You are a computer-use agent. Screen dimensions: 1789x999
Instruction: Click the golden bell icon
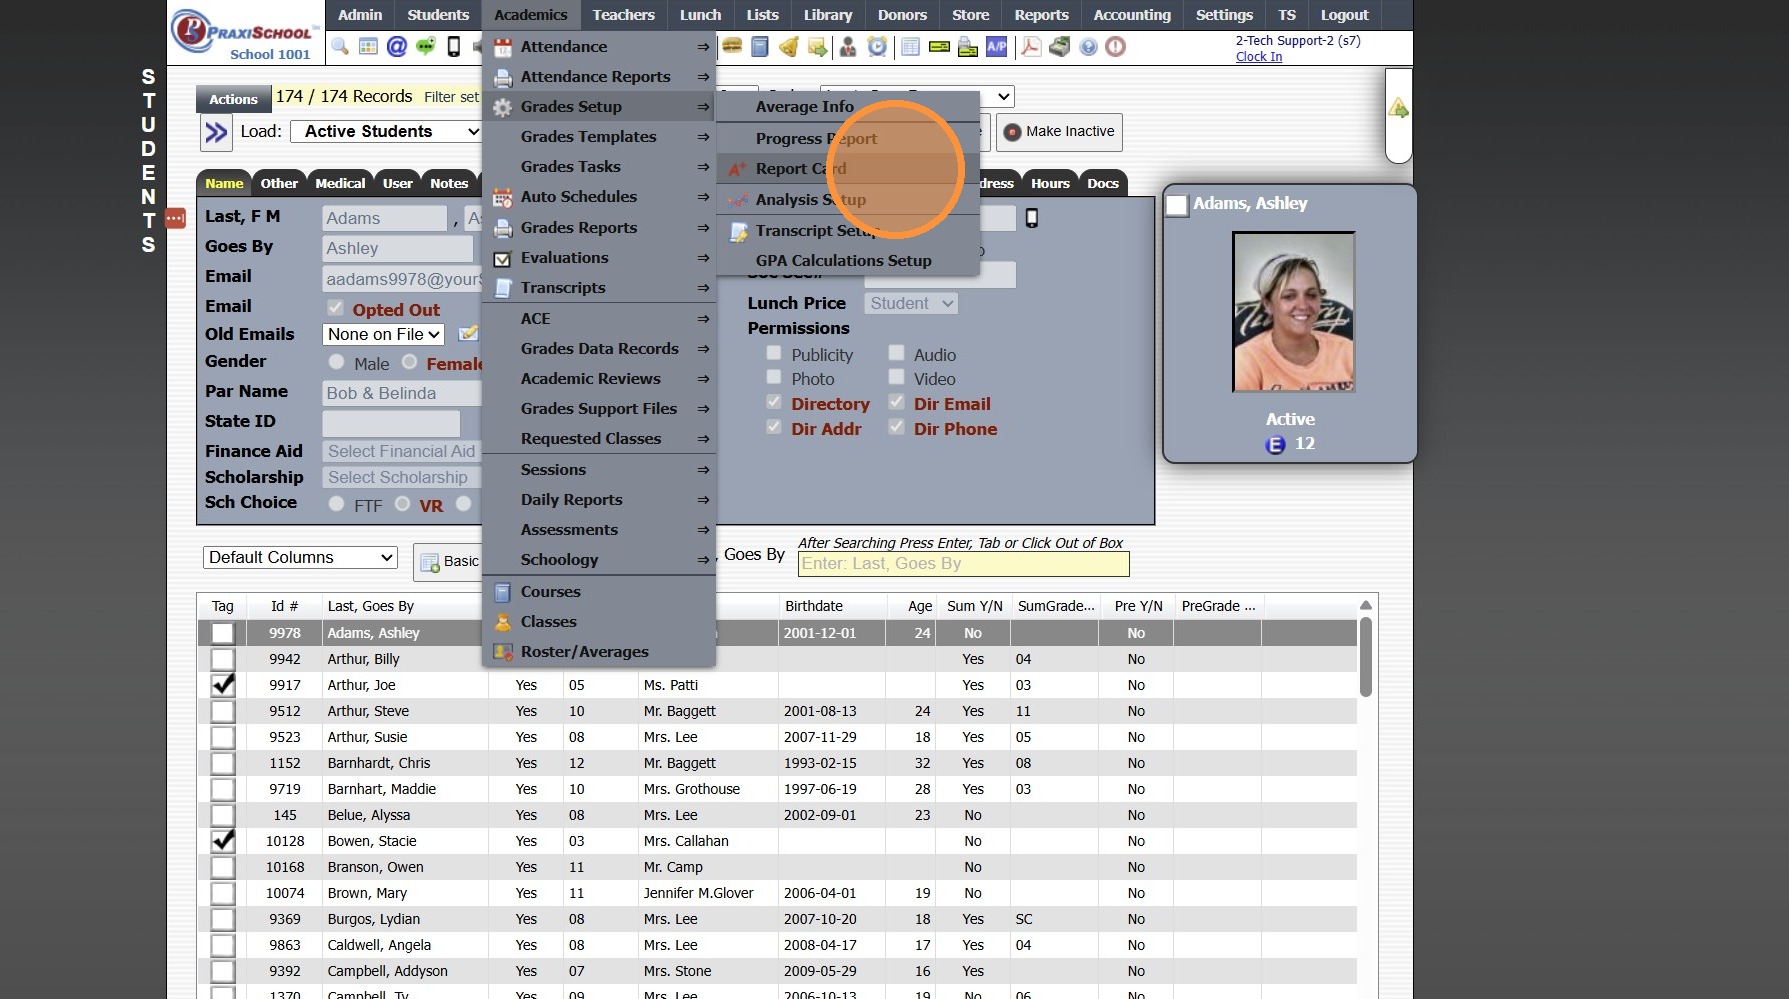789,46
